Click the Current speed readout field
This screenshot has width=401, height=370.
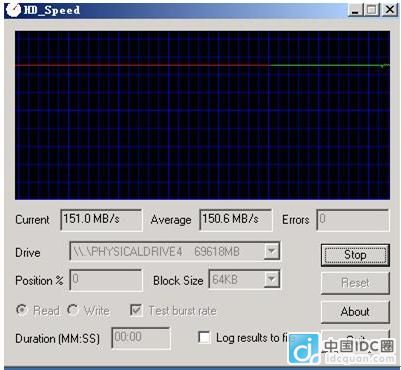tap(101, 220)
